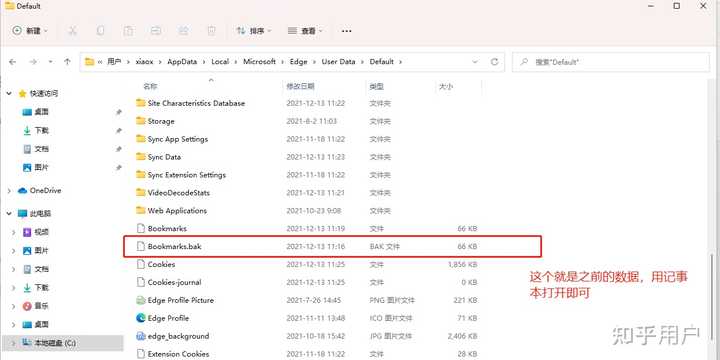This screenshot has height=360, width=720.
Task: Collapse the Quick access tree section
Action: pyautogui.click(x=9, y=94)
